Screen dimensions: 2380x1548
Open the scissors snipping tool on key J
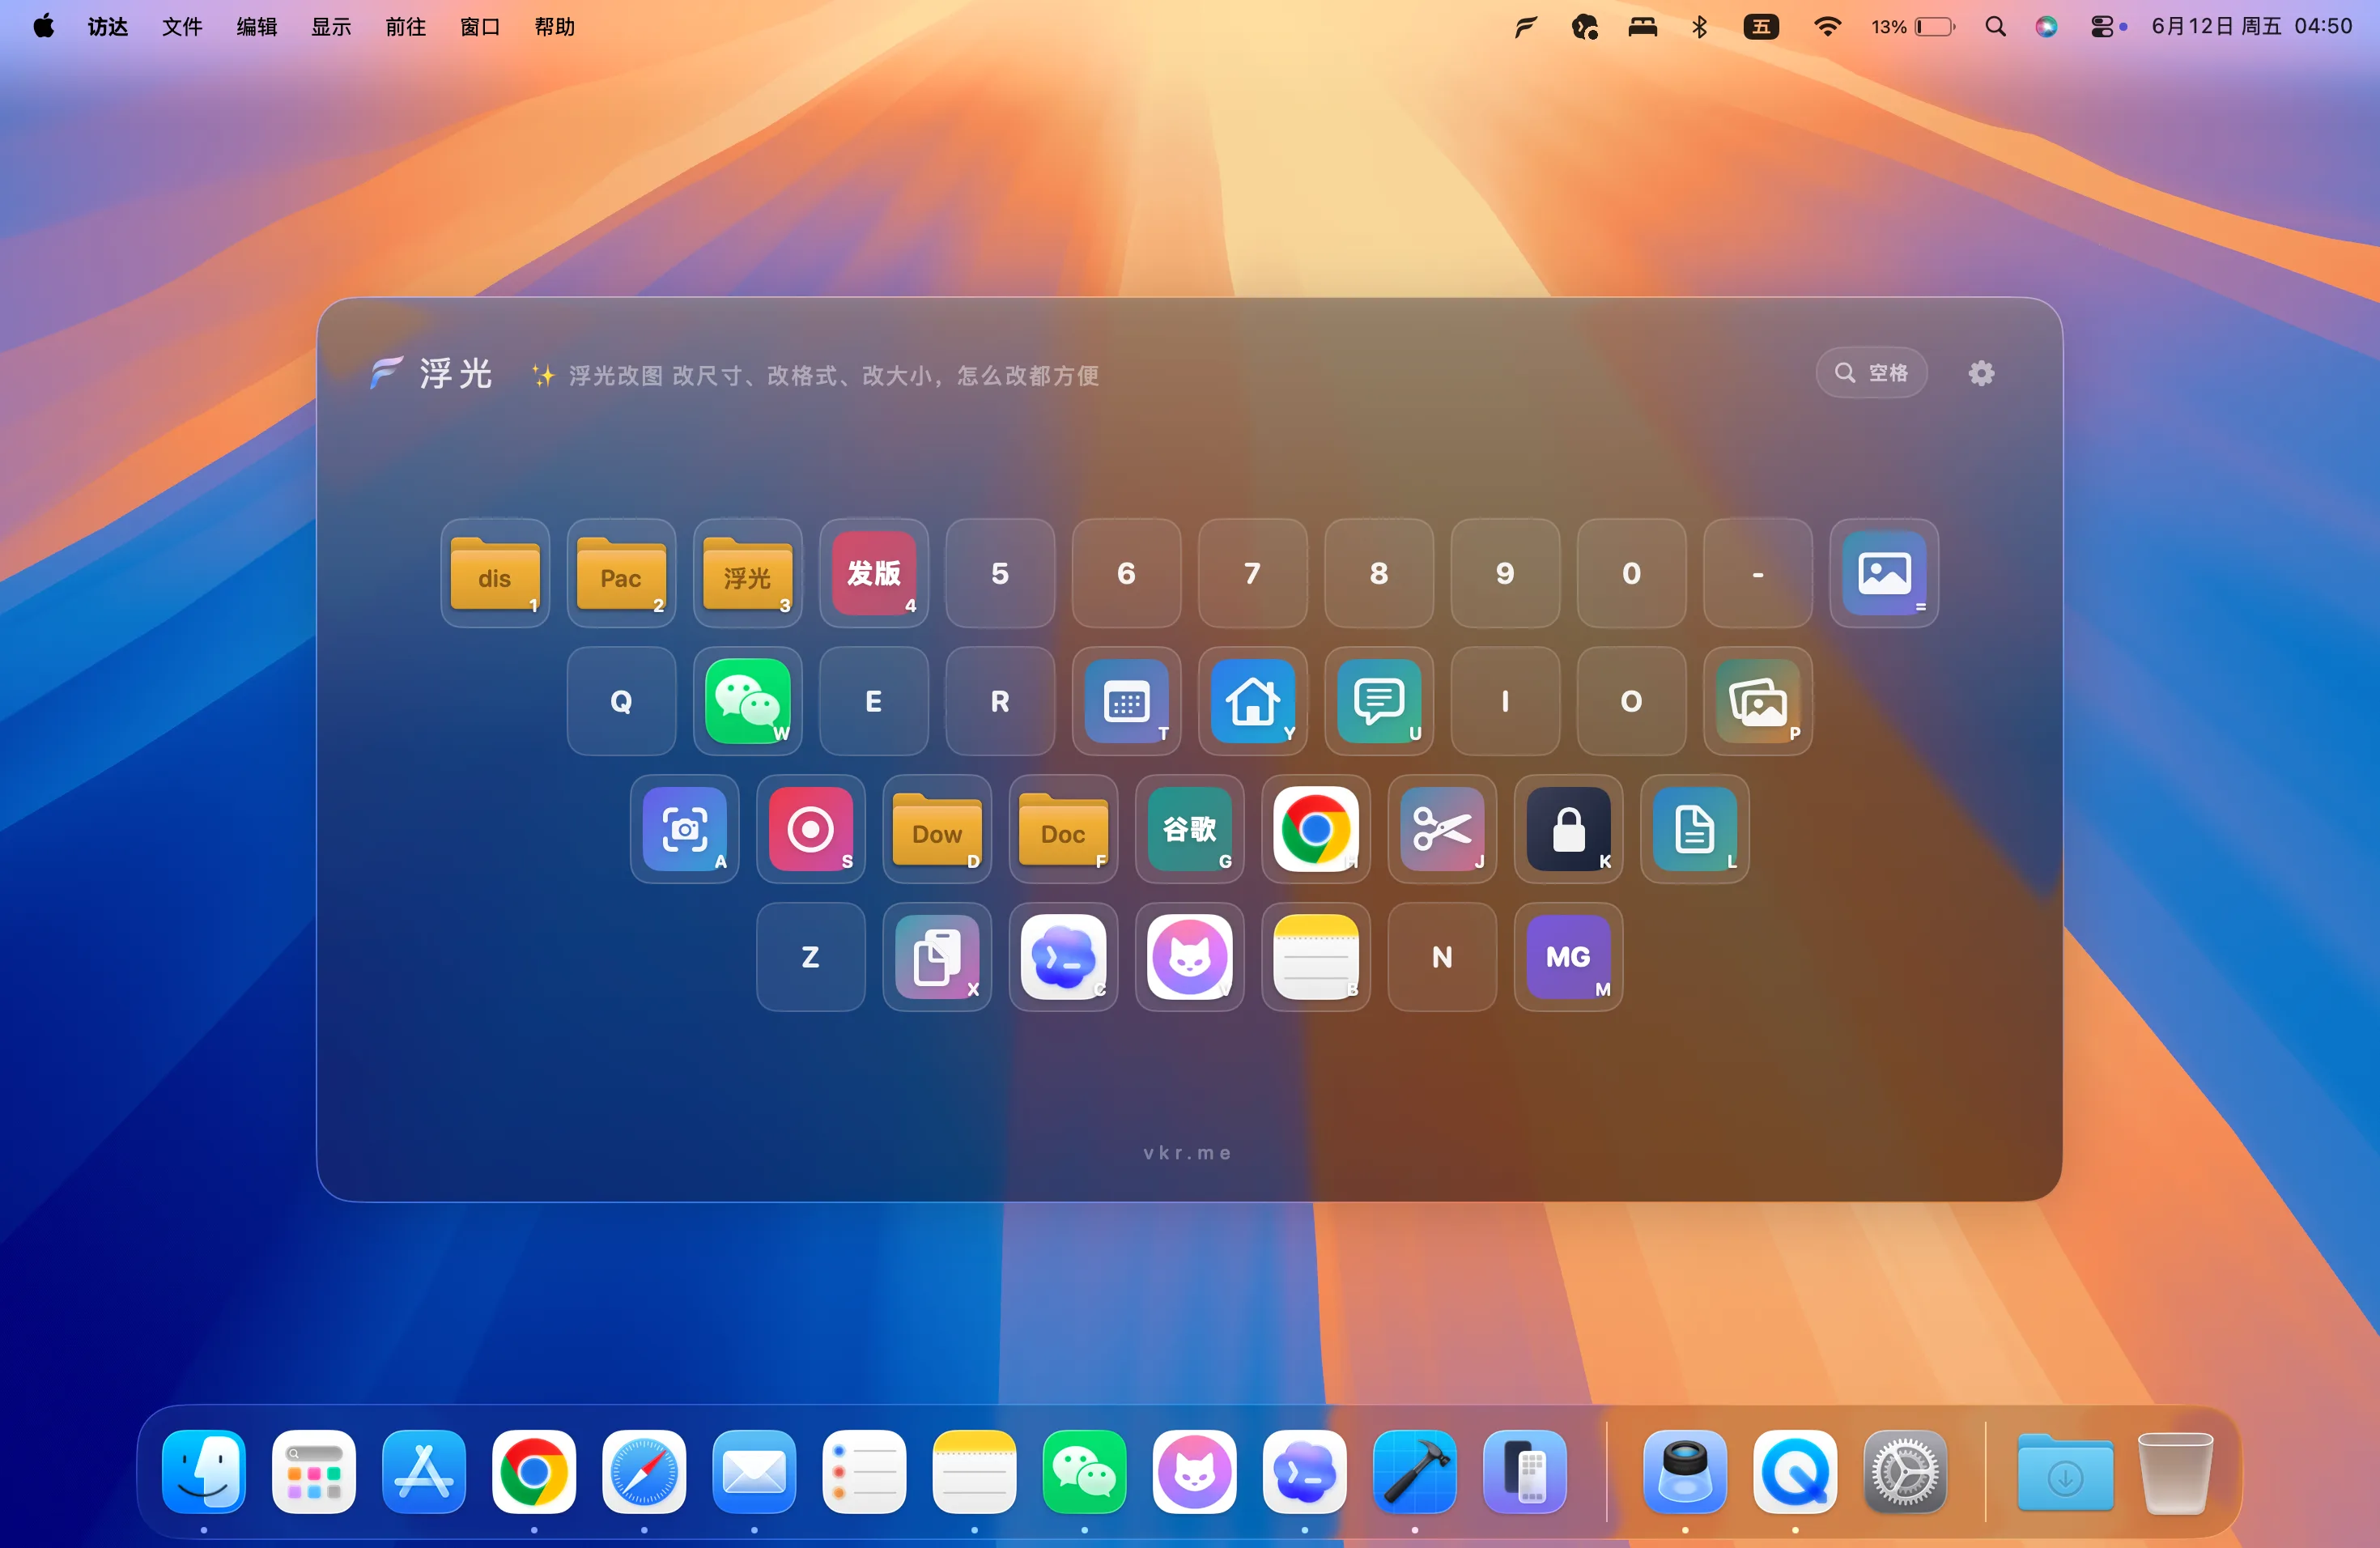(x=1442, y=829)
